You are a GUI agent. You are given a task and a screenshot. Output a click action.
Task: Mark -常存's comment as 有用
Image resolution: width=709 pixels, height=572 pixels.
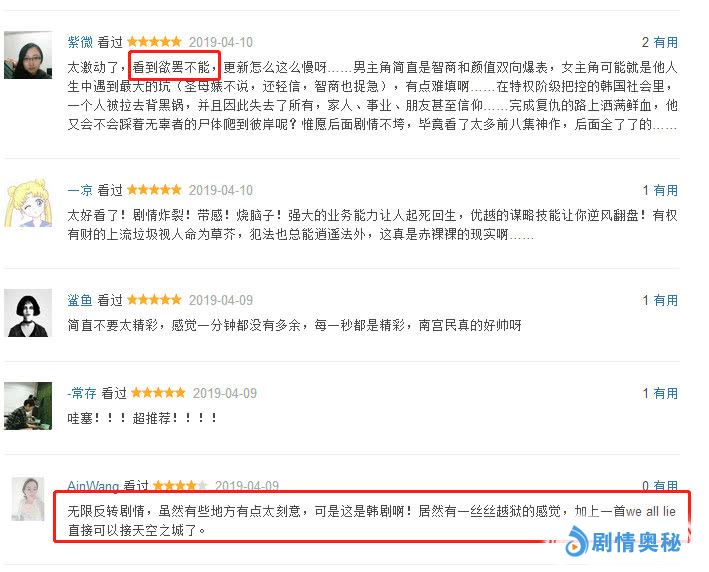pyautogui.click(x=666, y=393)
